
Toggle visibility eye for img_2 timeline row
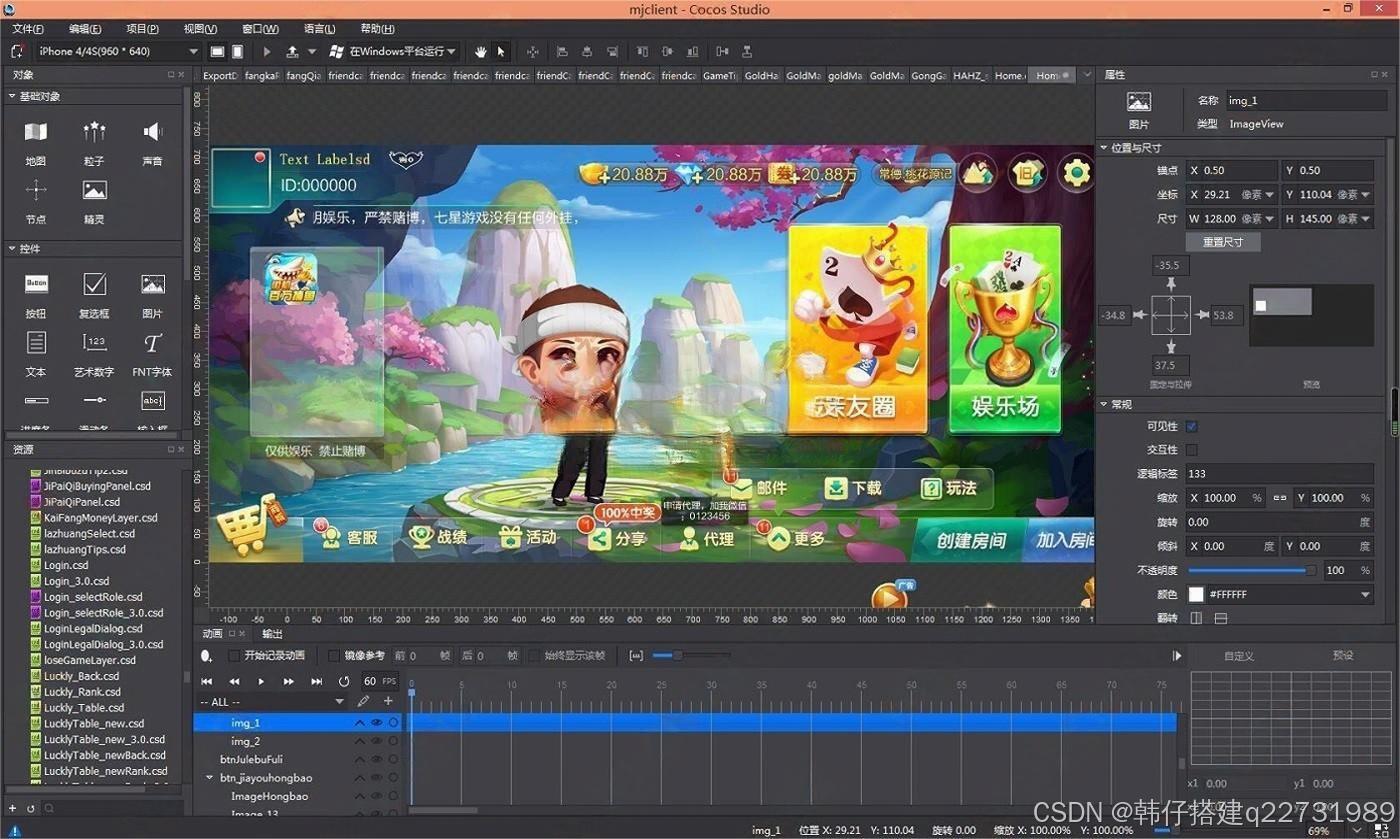(377, 741)
